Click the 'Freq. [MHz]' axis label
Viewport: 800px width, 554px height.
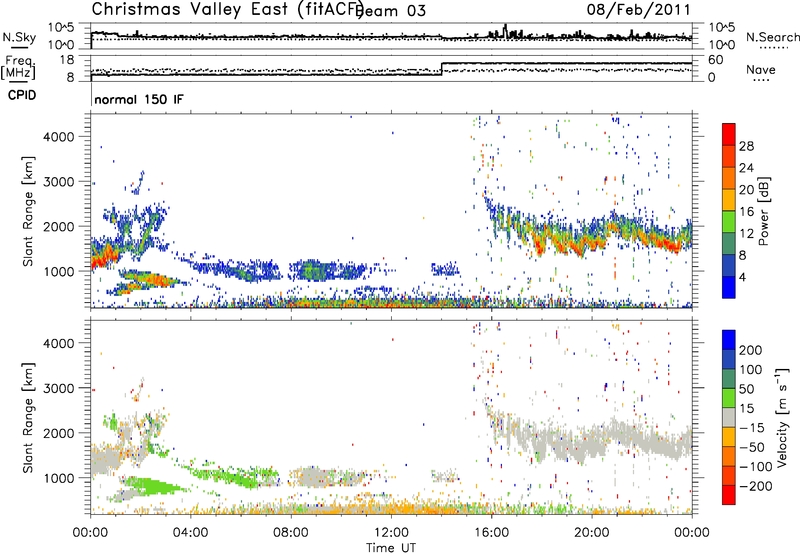[x=19, y=68]
